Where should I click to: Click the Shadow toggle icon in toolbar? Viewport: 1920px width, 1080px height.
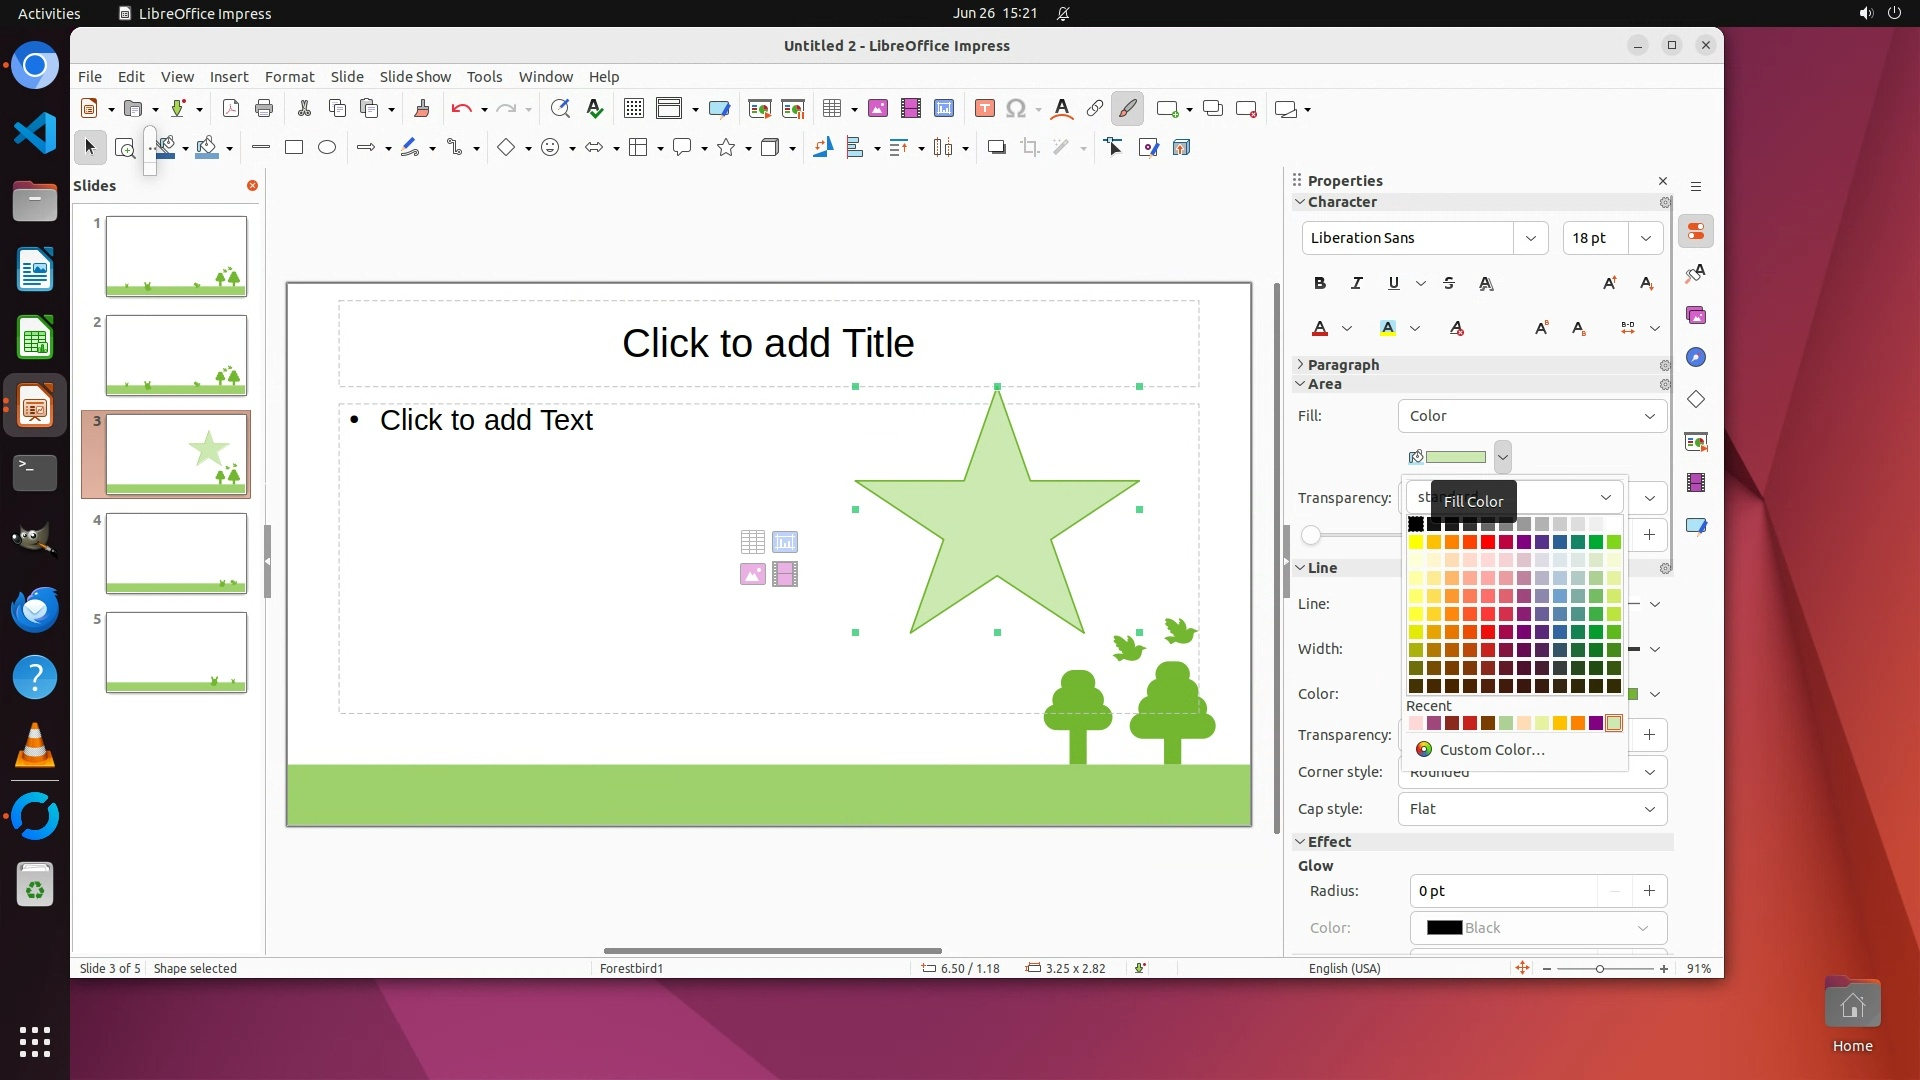click(x=996, y=148)
